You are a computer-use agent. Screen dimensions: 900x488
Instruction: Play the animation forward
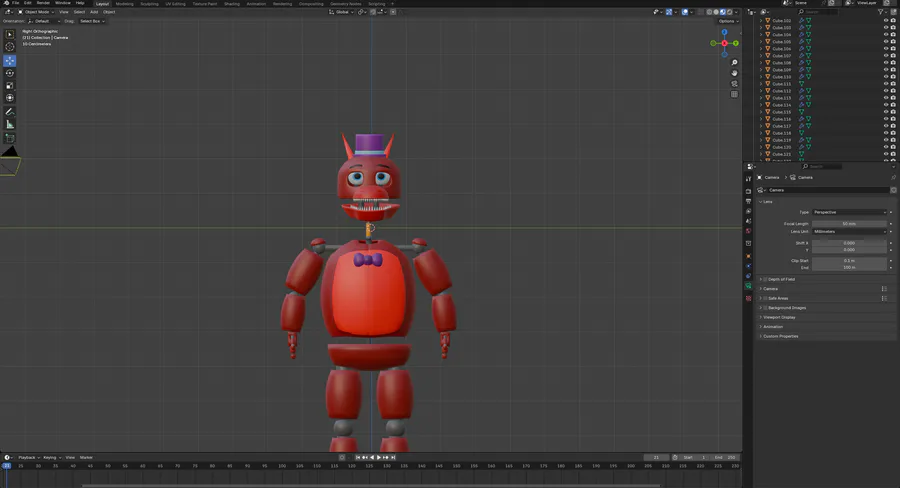point(379,458)
